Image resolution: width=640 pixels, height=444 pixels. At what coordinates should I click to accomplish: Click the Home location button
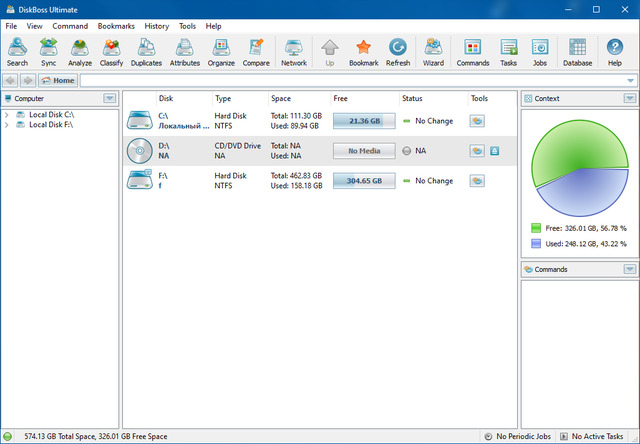click(x=58, y=80)
